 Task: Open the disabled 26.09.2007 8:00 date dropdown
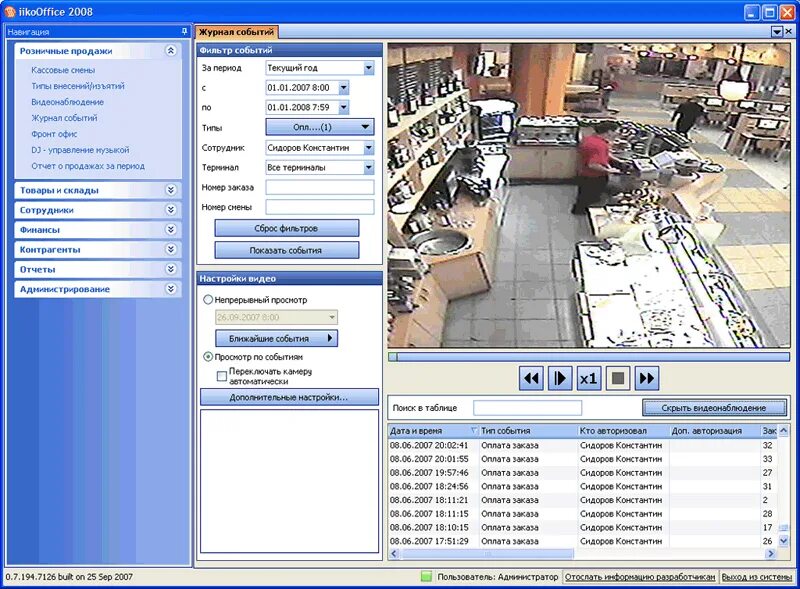(x=332, y=317)
